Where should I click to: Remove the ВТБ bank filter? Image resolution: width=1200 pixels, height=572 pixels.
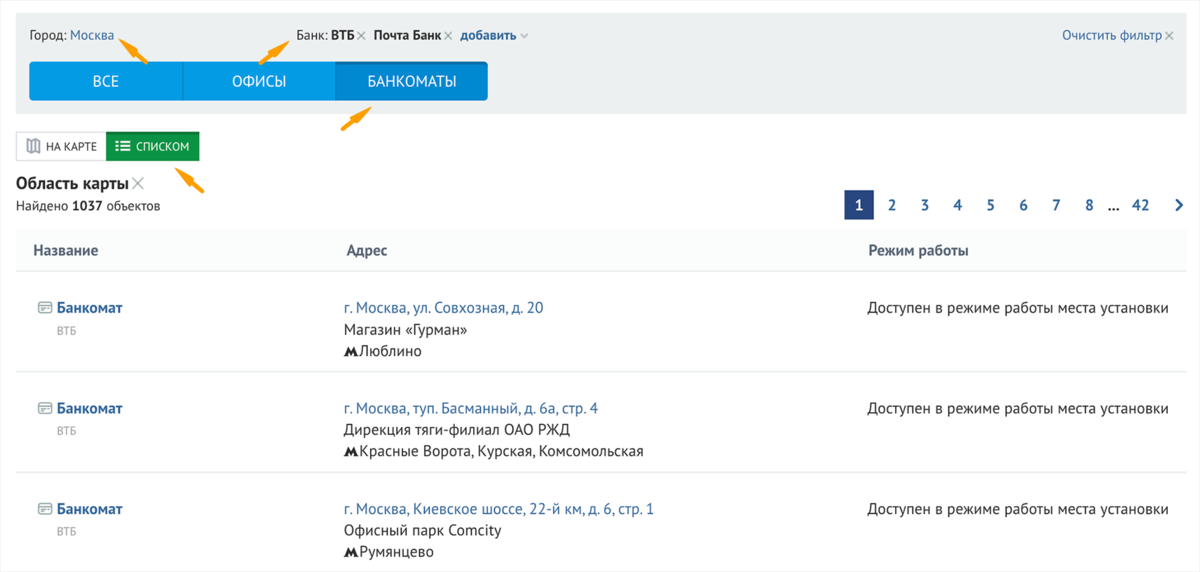[361, 36]
